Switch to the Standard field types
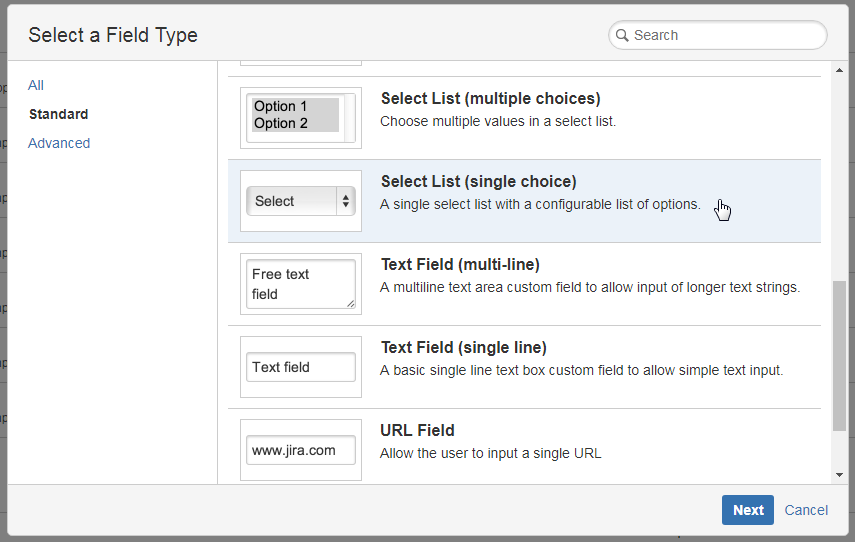Viewport: 855px width, 542px height. click(x=58, y=114)
